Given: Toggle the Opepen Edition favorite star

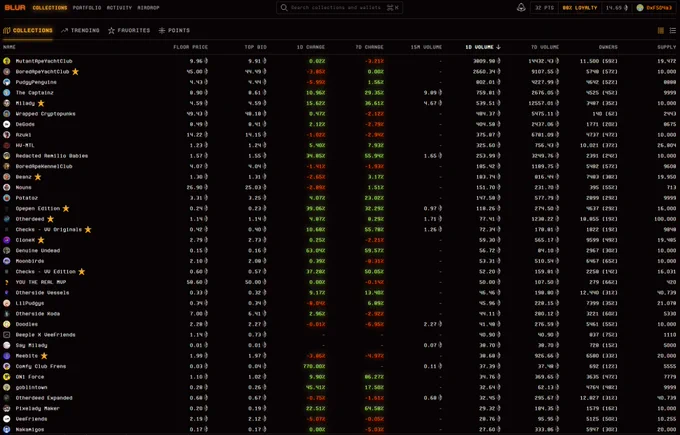Looking at the screenshot, I should [x=66, y=208].
